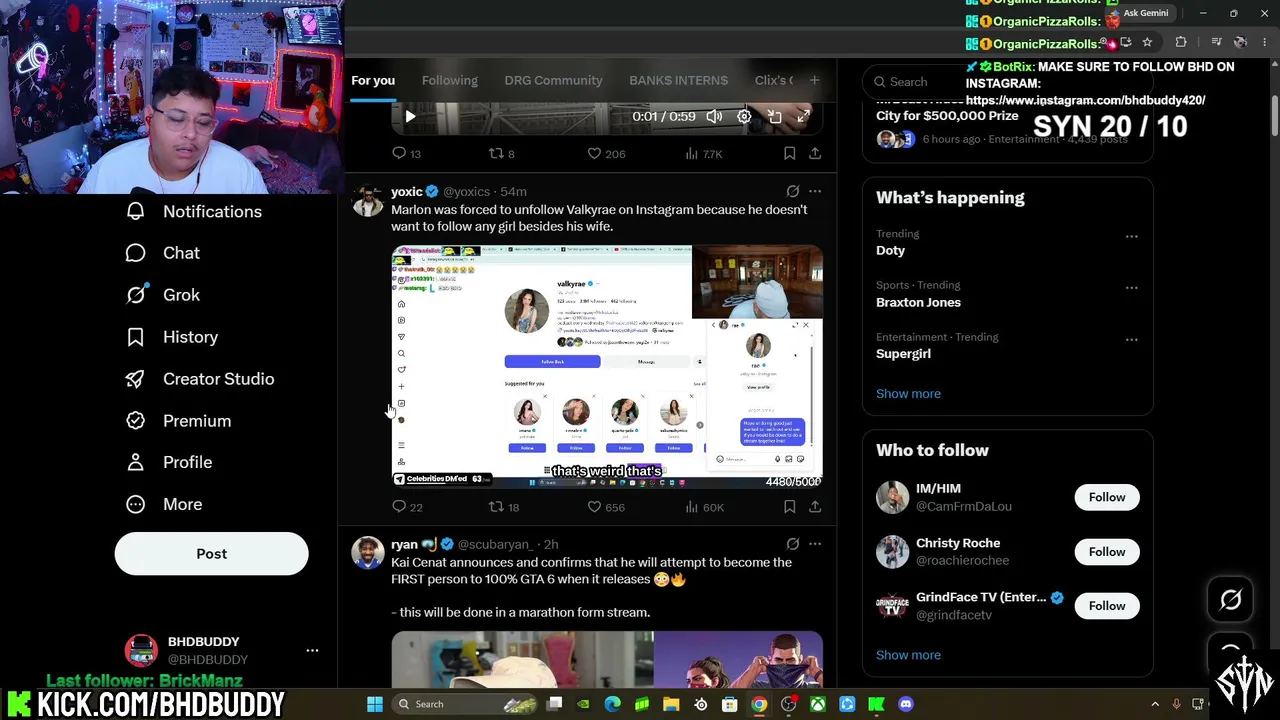Open yoxic's profile avatar
Image resolution: width=1280 pixels, height=720 pixels.
coord(368,200)
